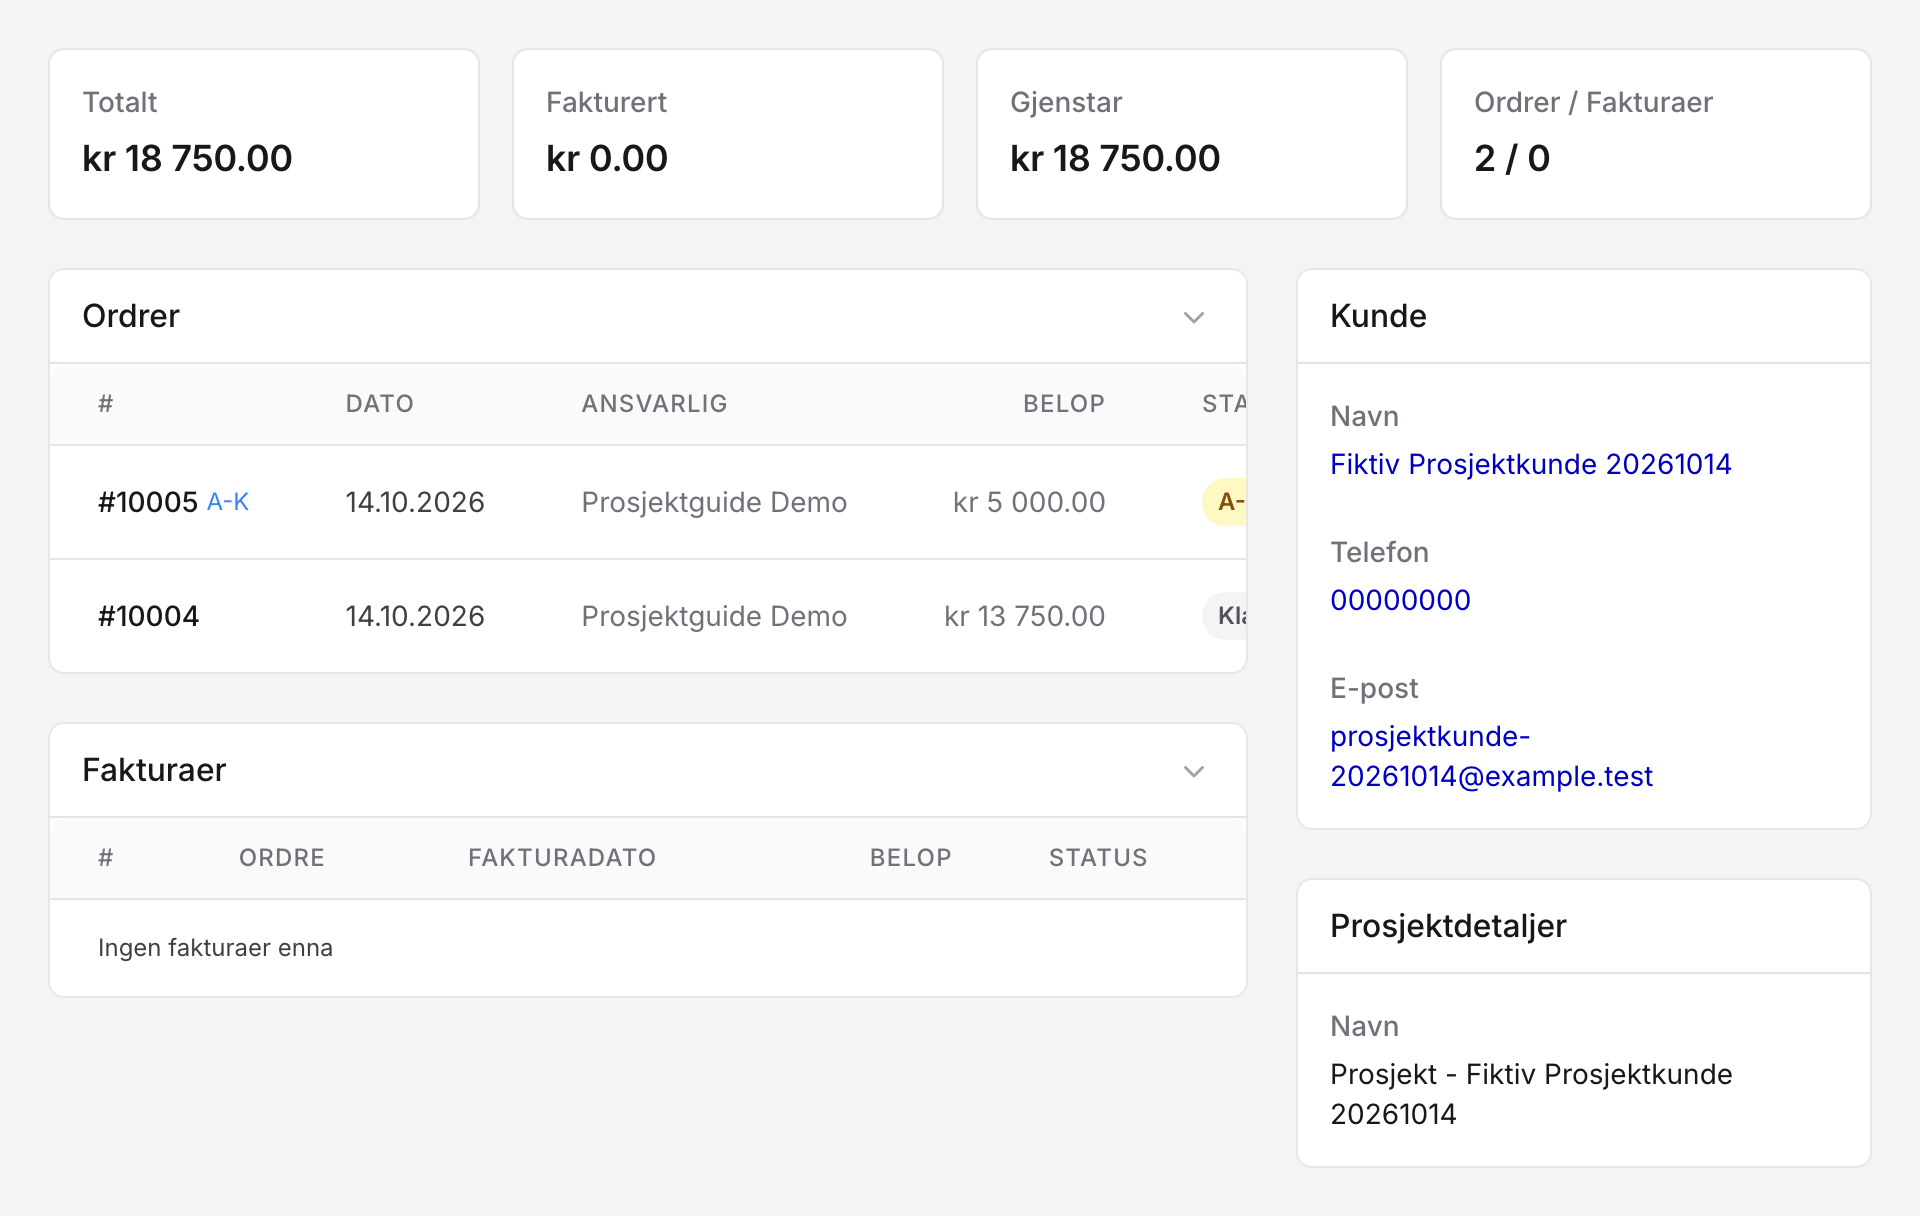Open order #10004
This screenshot has width=1920, height=1216.
[148, 616]
